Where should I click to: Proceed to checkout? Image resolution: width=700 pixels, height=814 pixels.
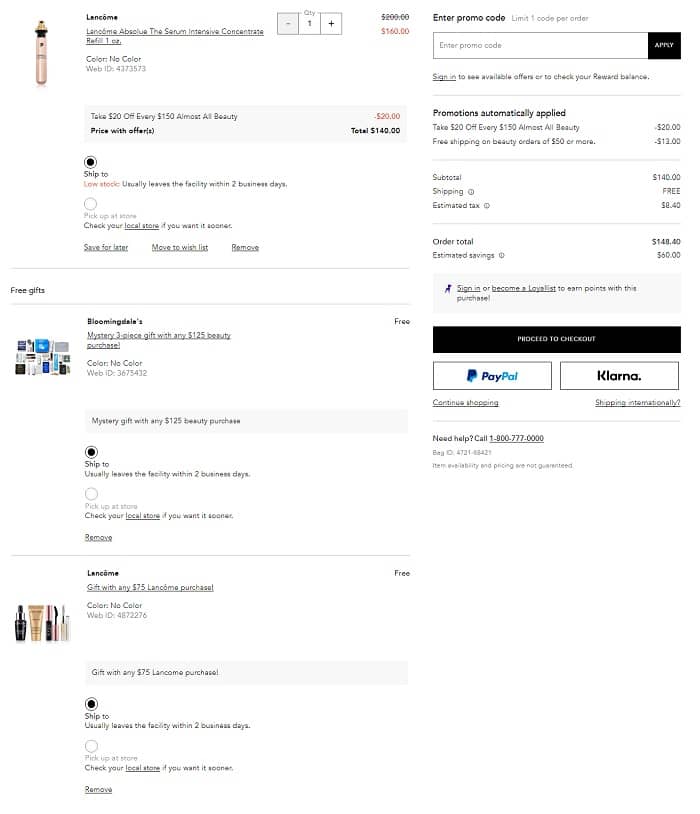click(x=556, y=339)
